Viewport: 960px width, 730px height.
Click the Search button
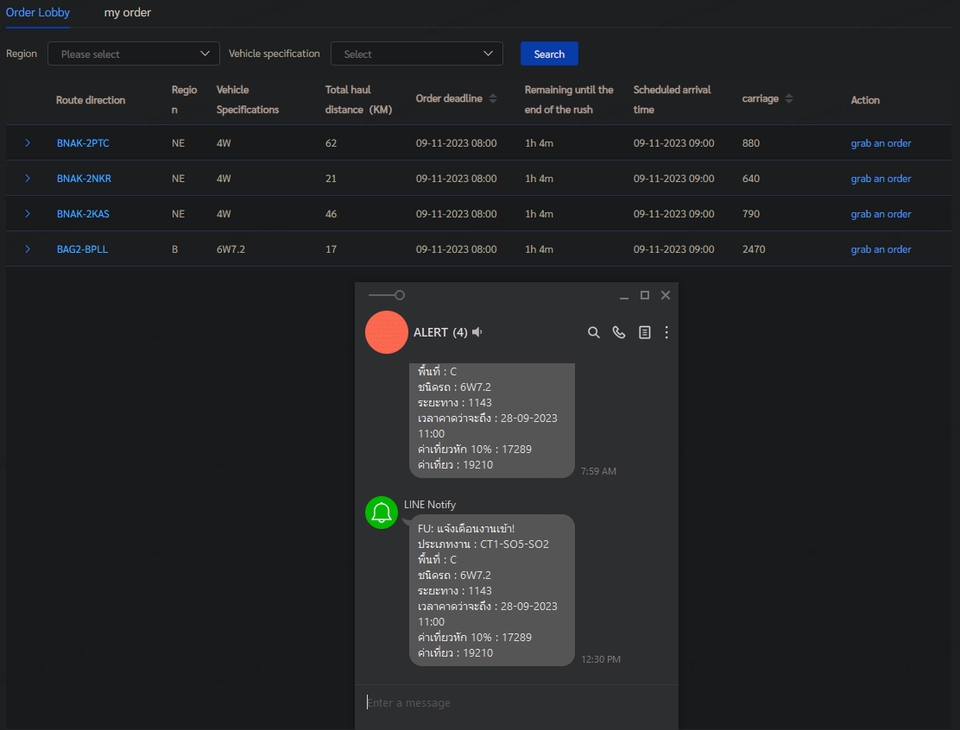(x=549, y=54)
